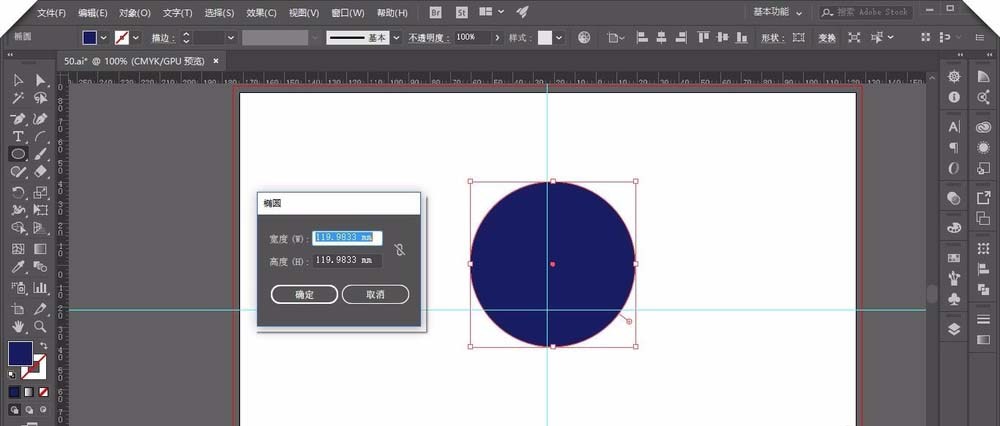The height and width of the screenshot is (426, 1000).
Task: Open the 窗口(W) menu
Action: click(348, 13)
